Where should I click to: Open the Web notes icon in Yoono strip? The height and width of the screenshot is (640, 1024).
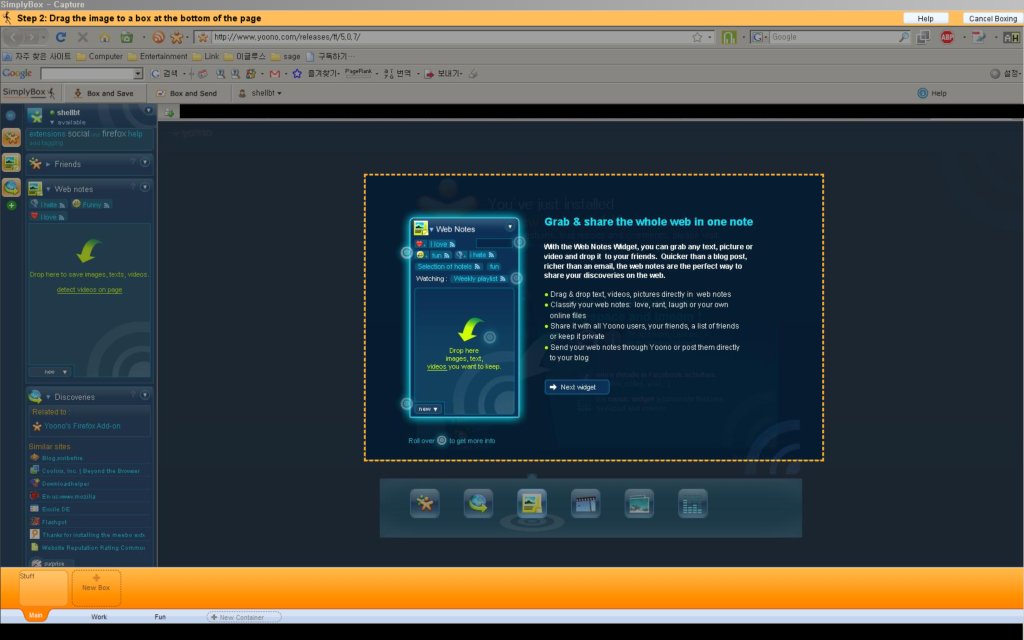pyautogui.click(x=11, y=162)
